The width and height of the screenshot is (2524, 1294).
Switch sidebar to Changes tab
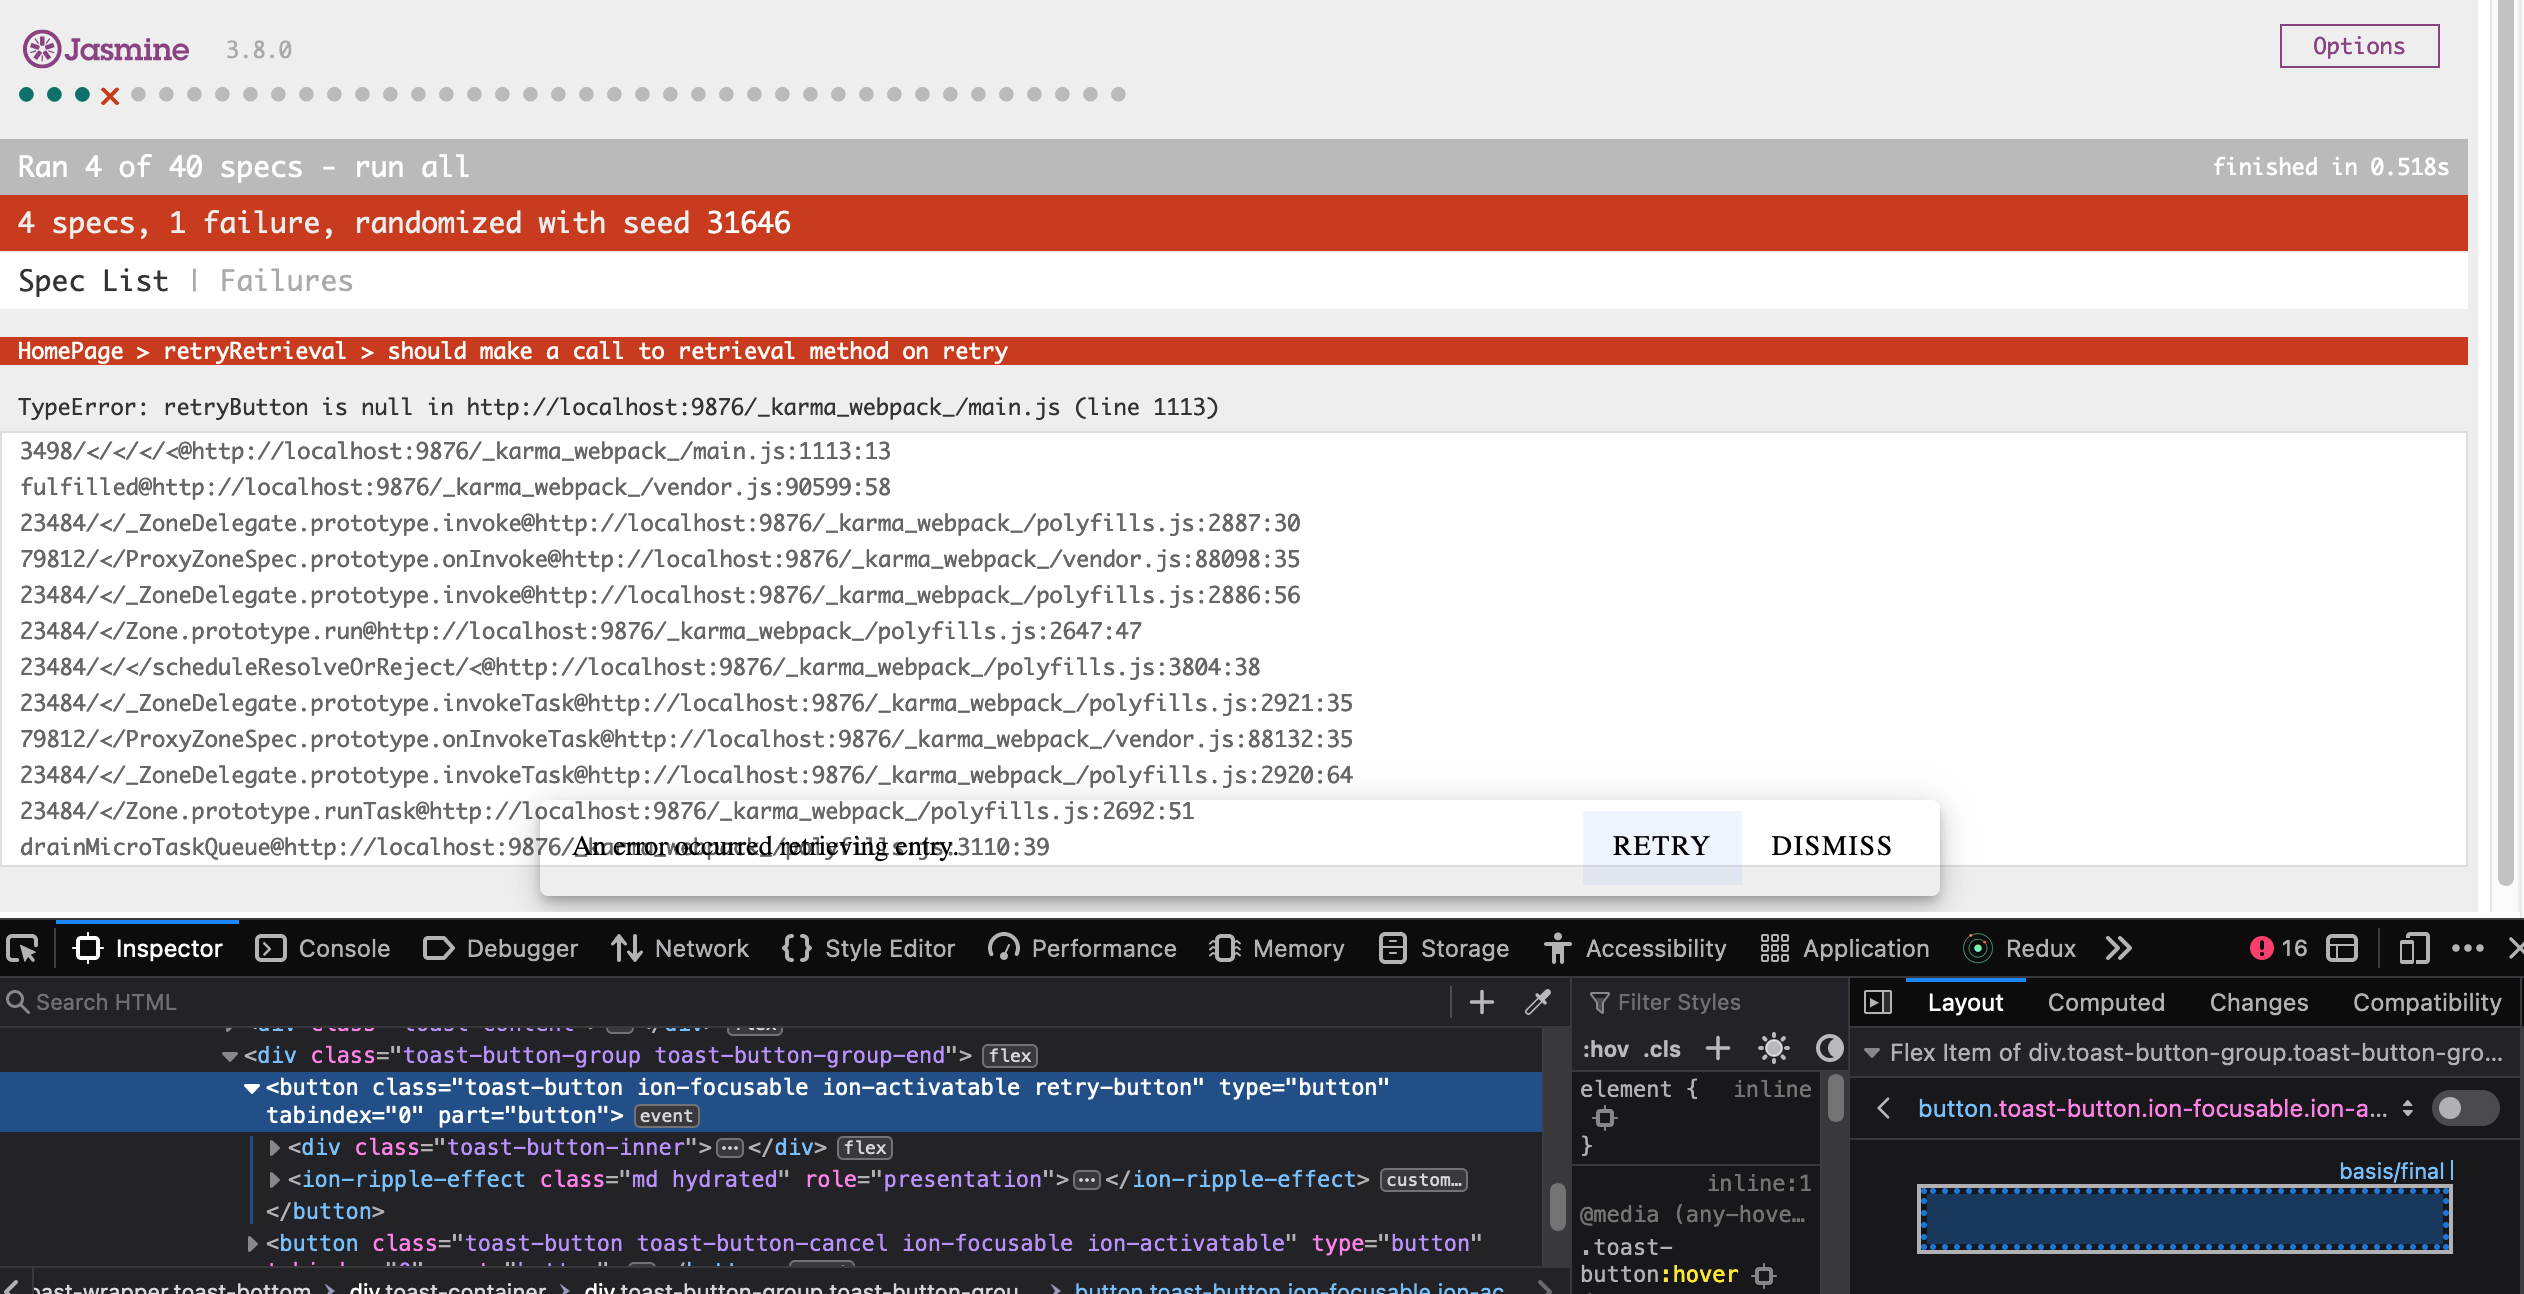tap(2259, 1002)
